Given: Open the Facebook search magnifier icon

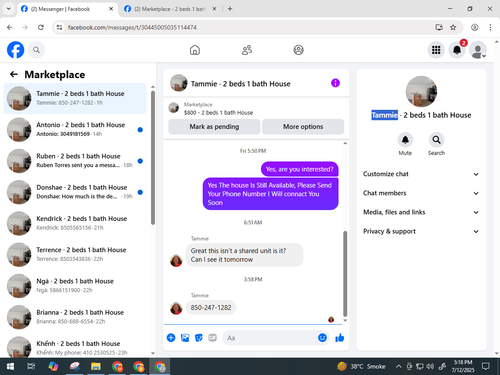Looking at the screenshot, I should 36,50.
